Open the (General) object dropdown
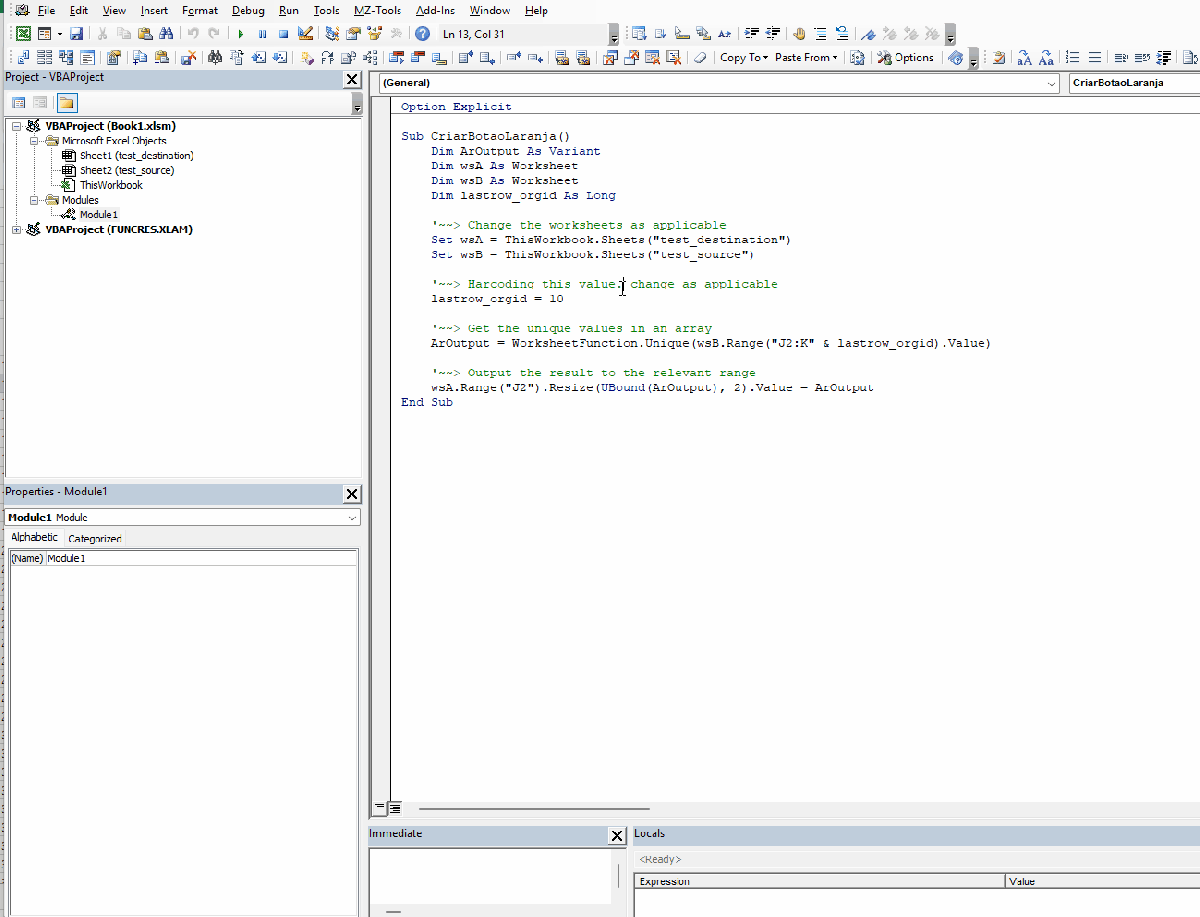The width and height of the screenshot is (1200, 917). (x=1051, y=83)
